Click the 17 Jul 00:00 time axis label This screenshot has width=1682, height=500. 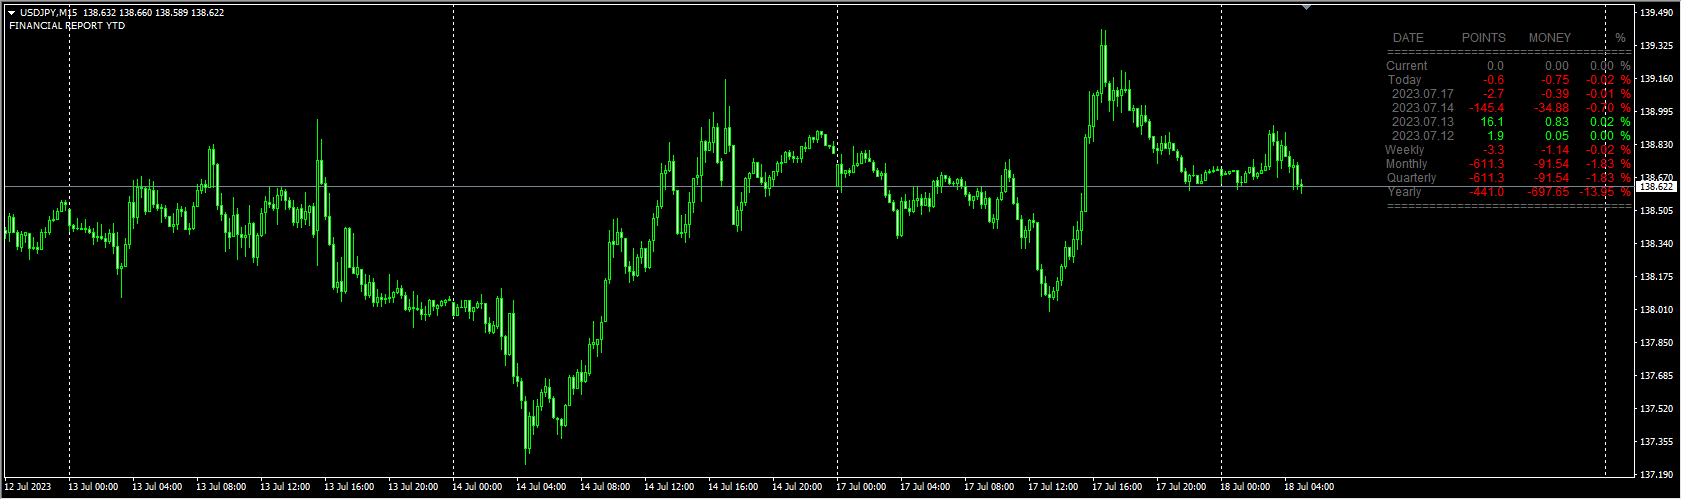tap(861, 487)
